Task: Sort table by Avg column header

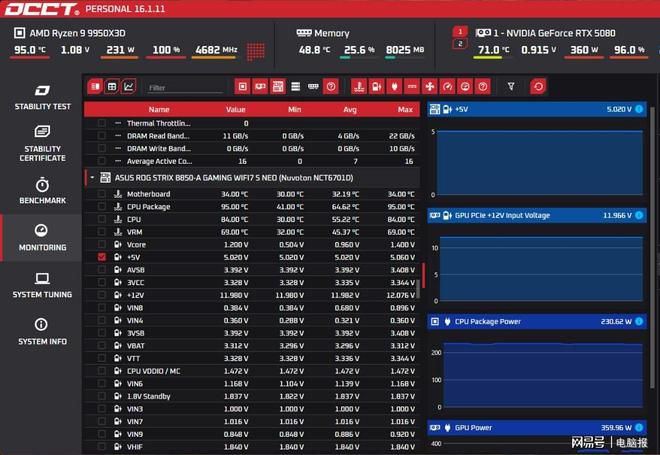Action: pyautogui.click(x=350, y=109)
